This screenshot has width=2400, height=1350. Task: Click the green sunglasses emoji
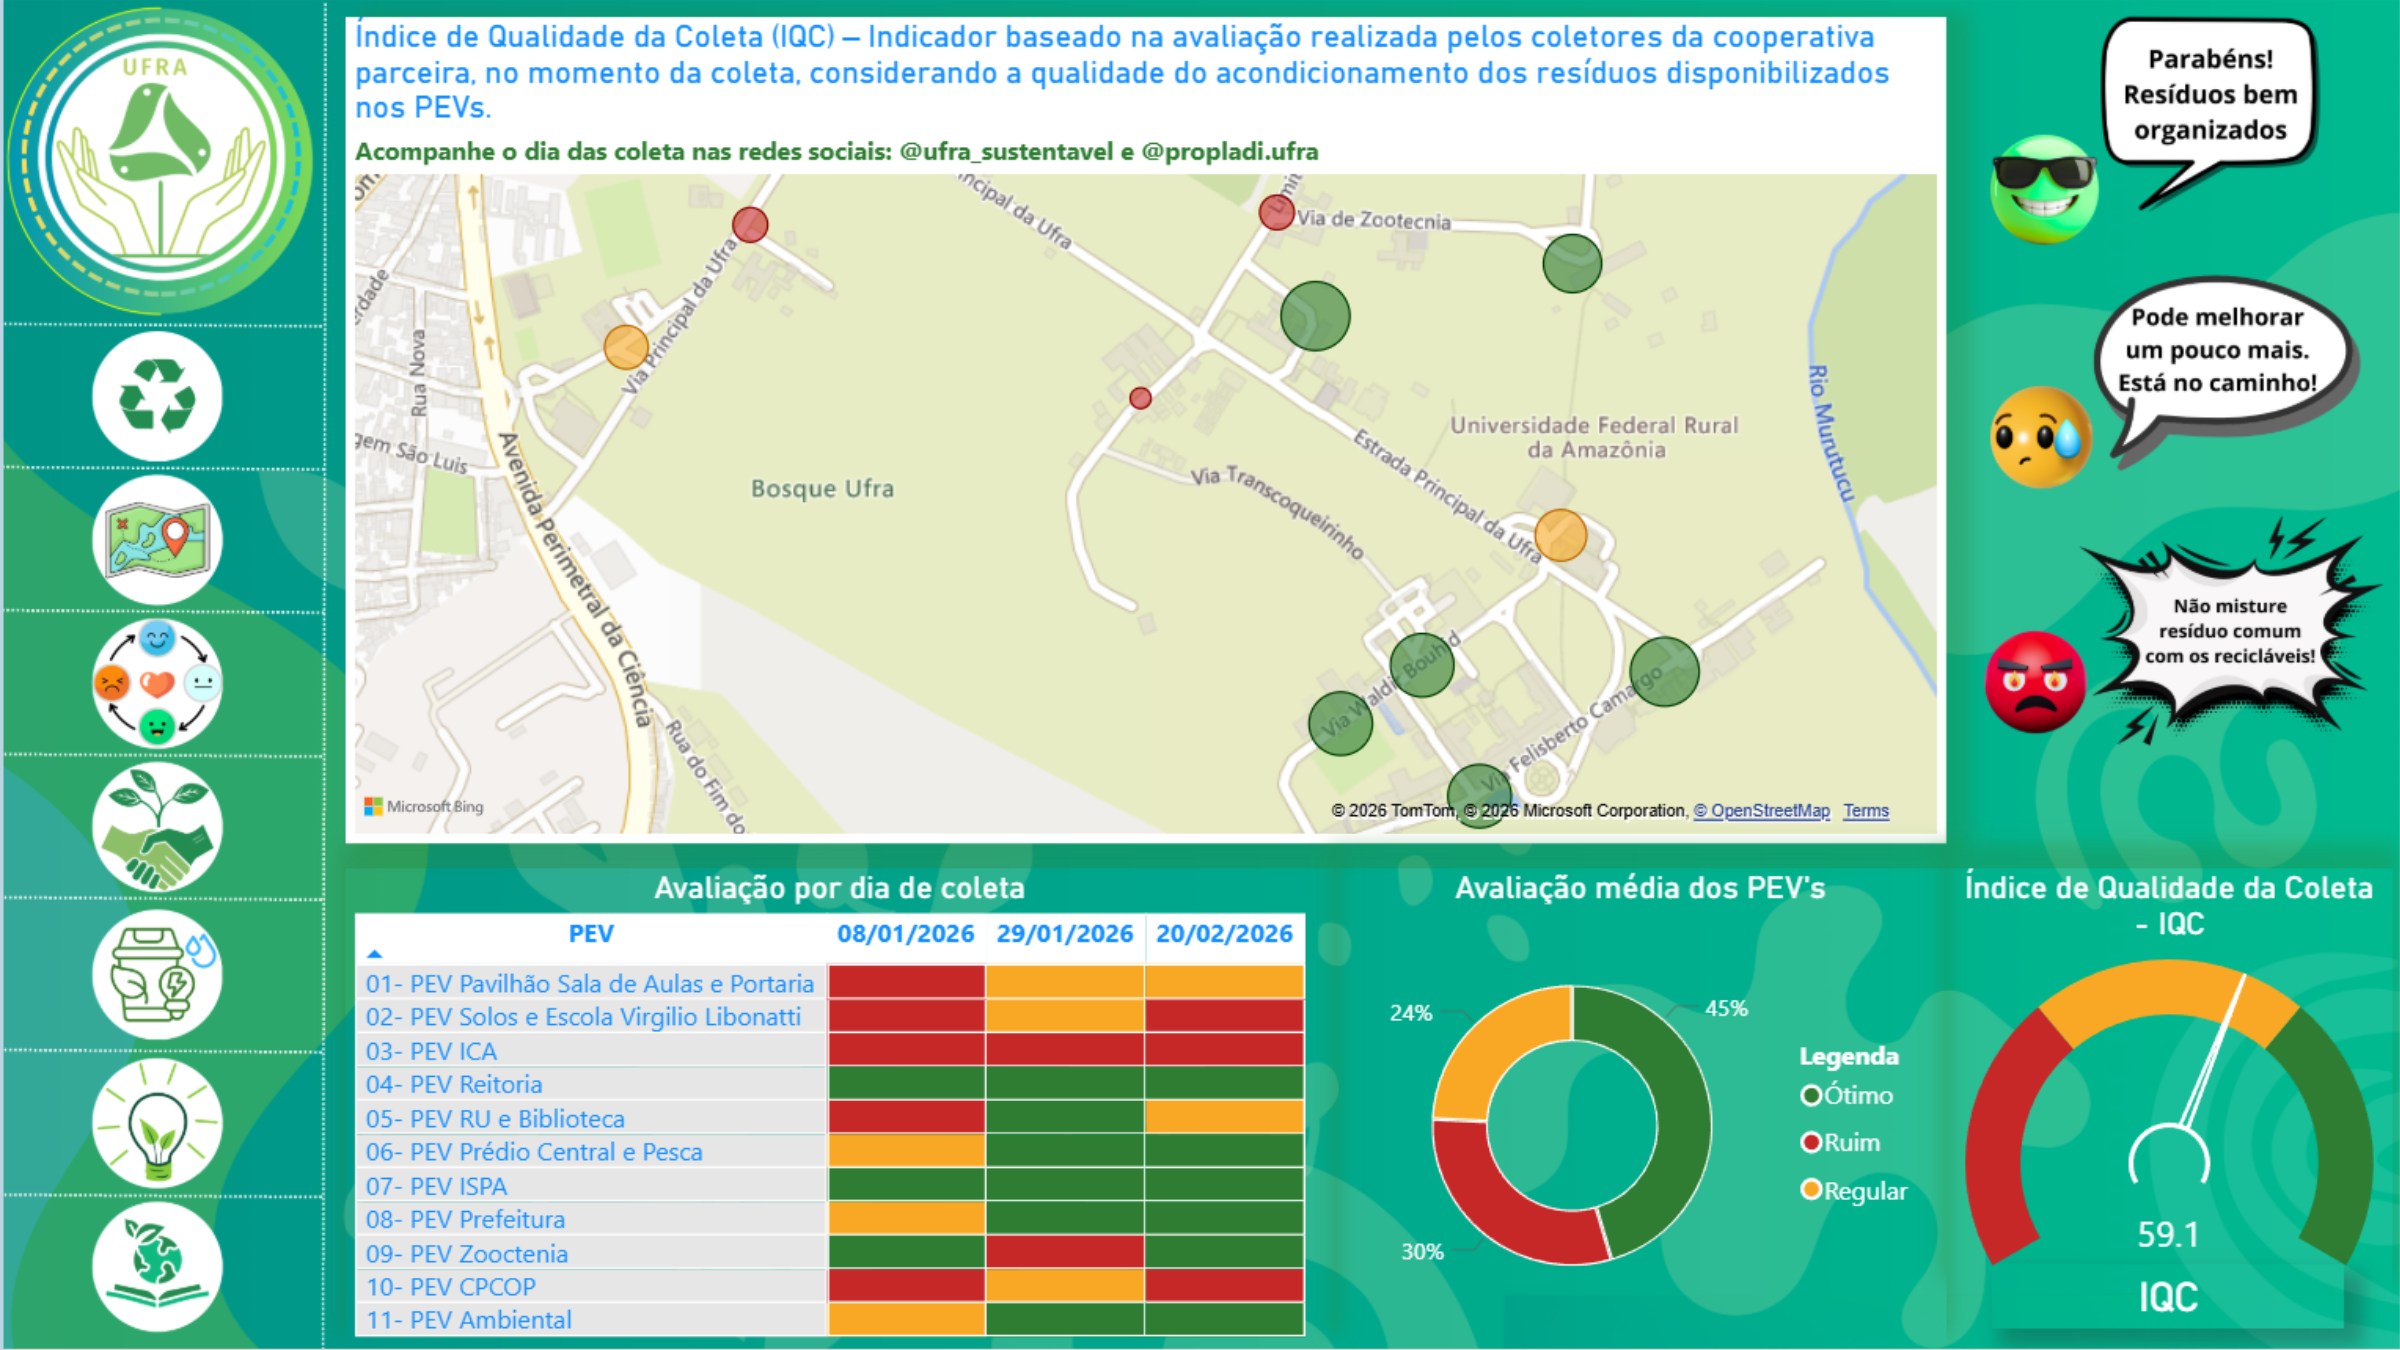point(2043,189)
